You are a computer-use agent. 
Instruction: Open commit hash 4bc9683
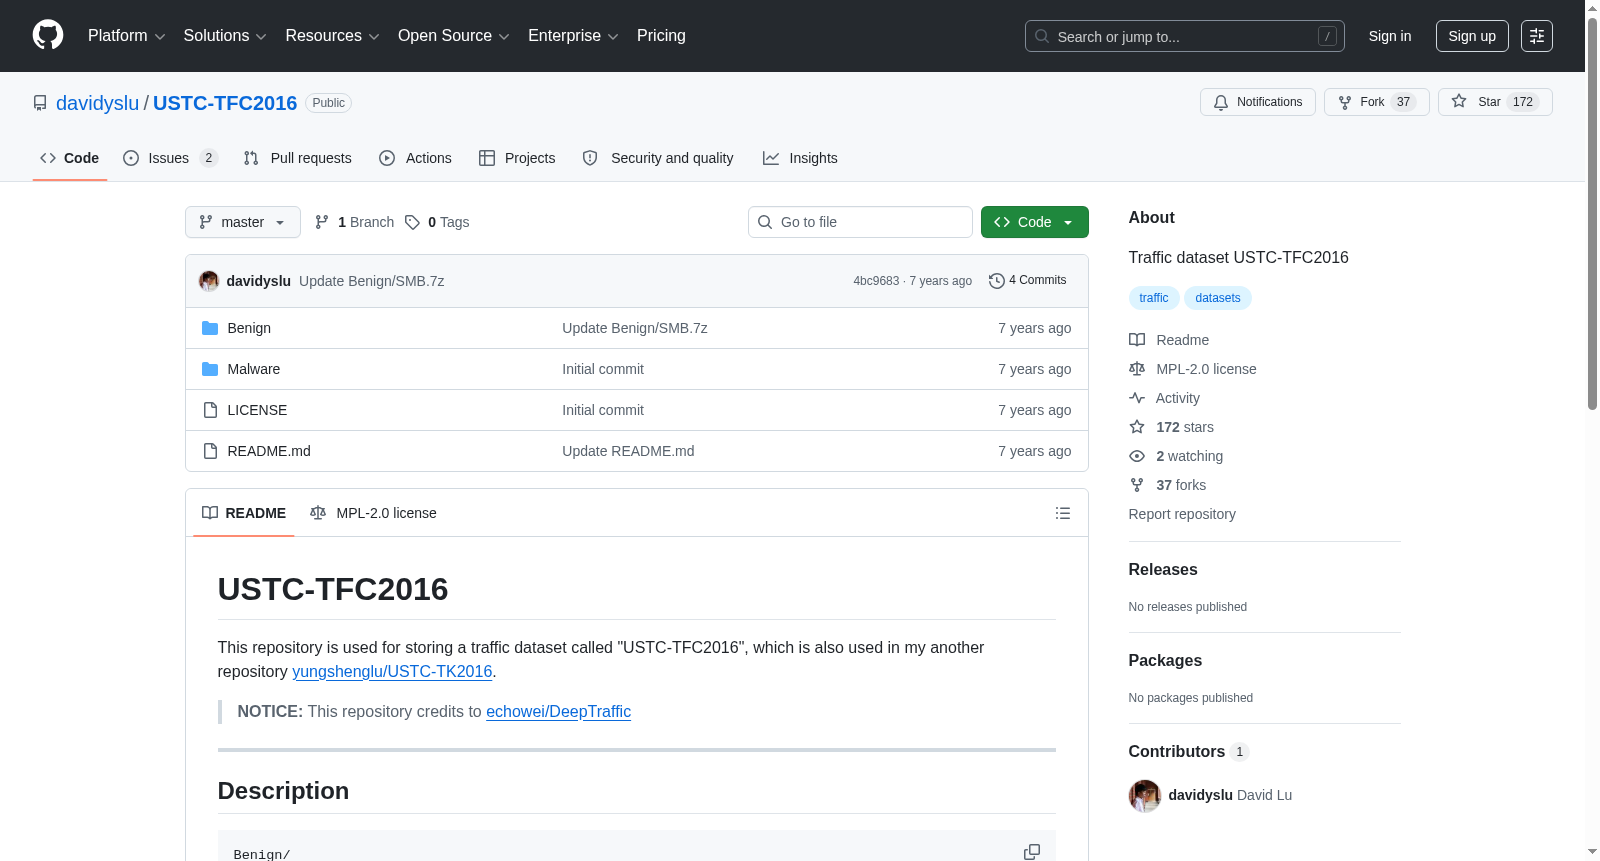[876, 281]
